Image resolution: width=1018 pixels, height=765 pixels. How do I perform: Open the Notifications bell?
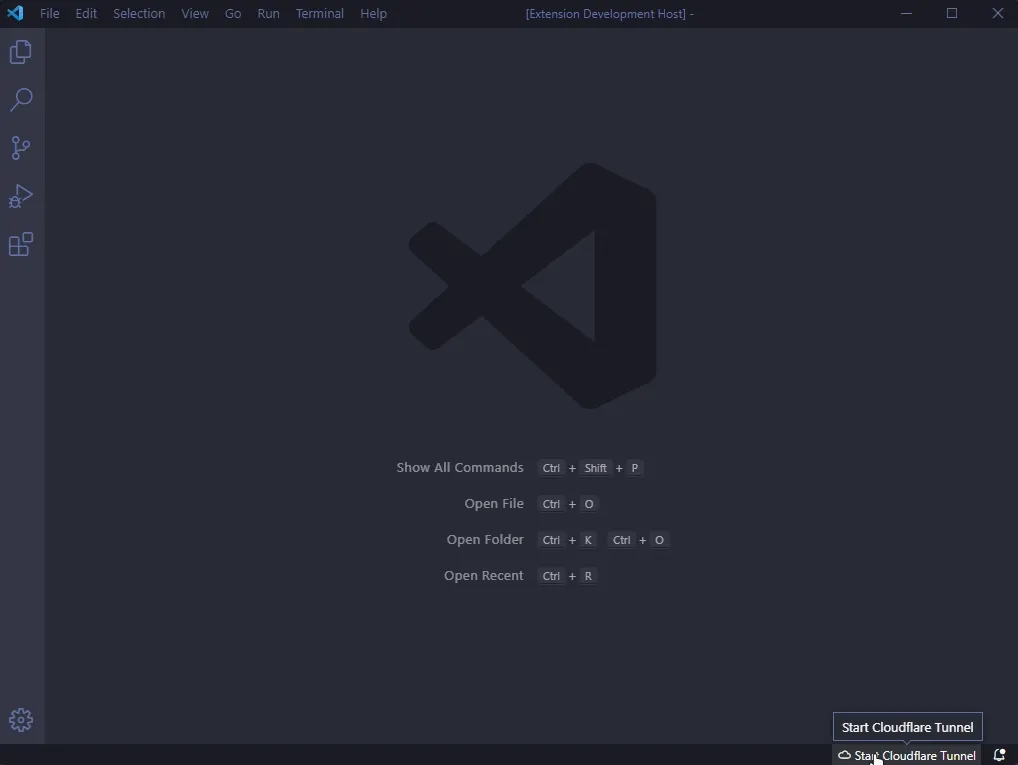coord(998,755)
